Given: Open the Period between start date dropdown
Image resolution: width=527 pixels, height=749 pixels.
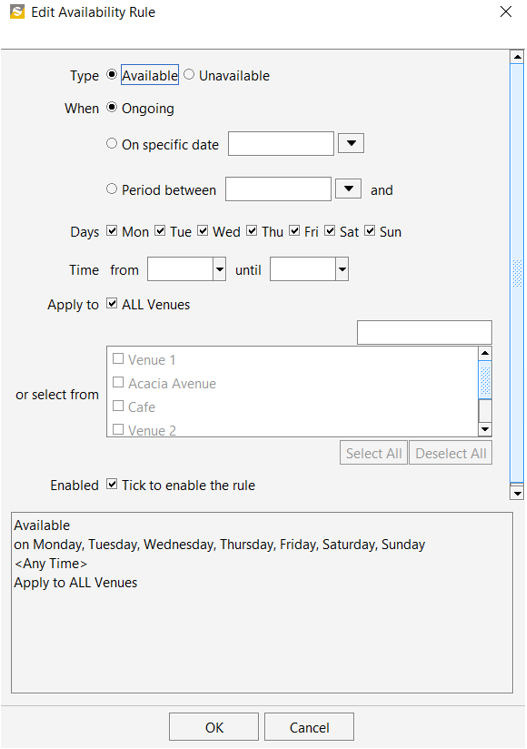Looking at the screenshot, I should (348, 189).
